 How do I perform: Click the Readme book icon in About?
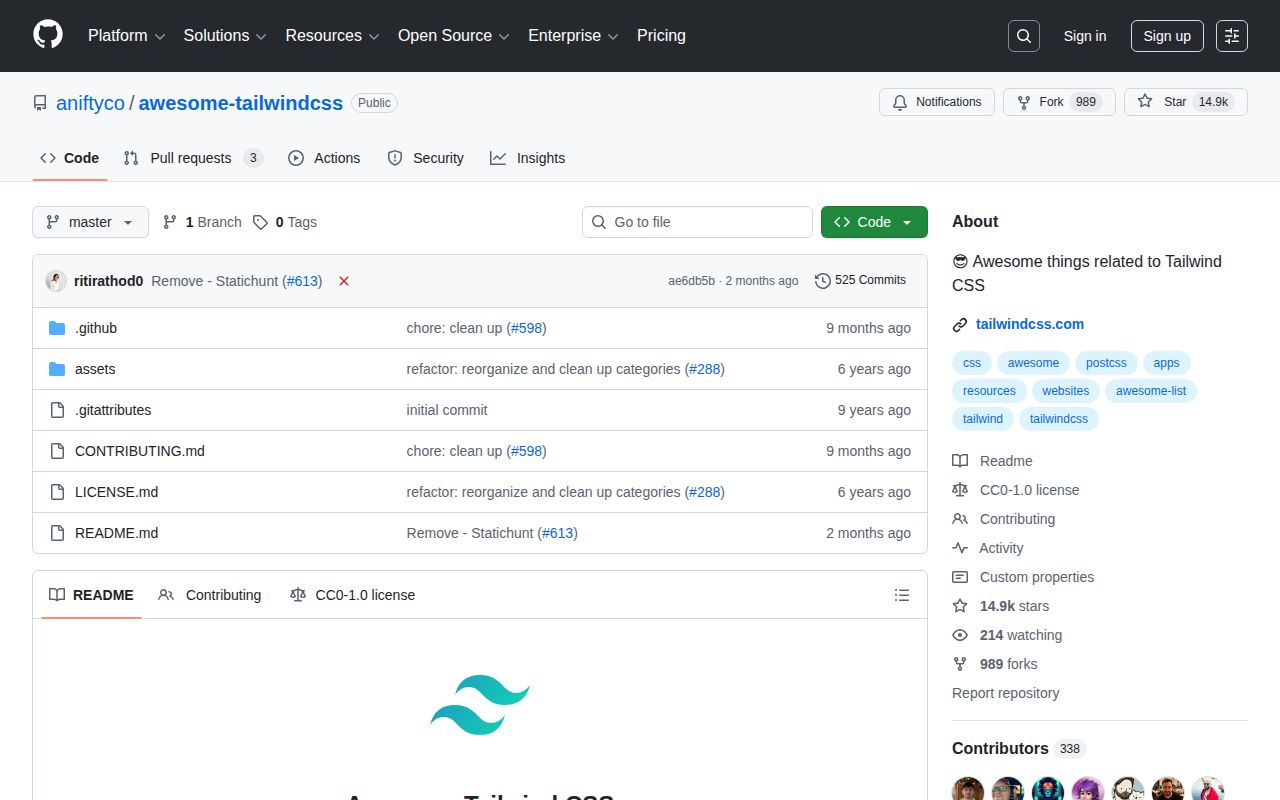(960, 460)
